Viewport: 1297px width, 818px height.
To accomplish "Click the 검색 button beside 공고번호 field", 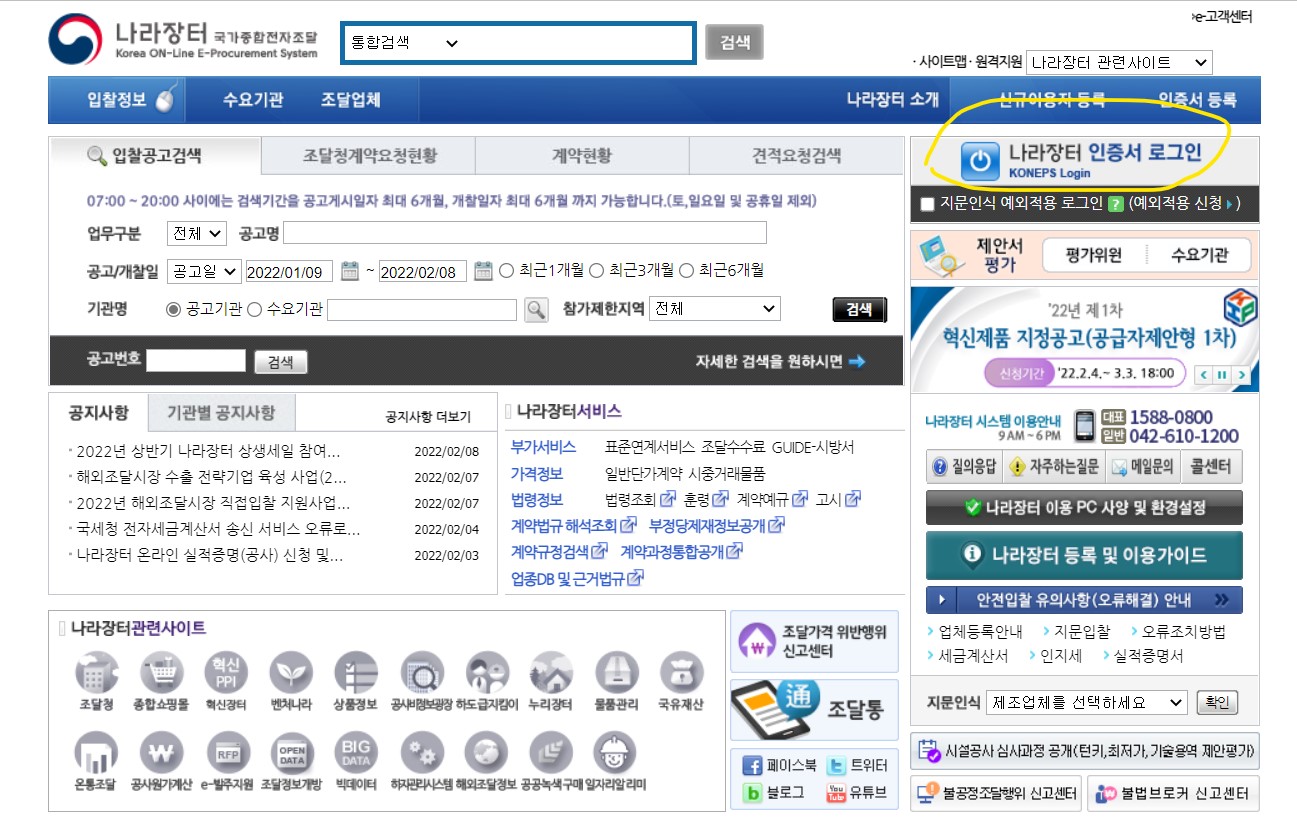I will [281, 362].
